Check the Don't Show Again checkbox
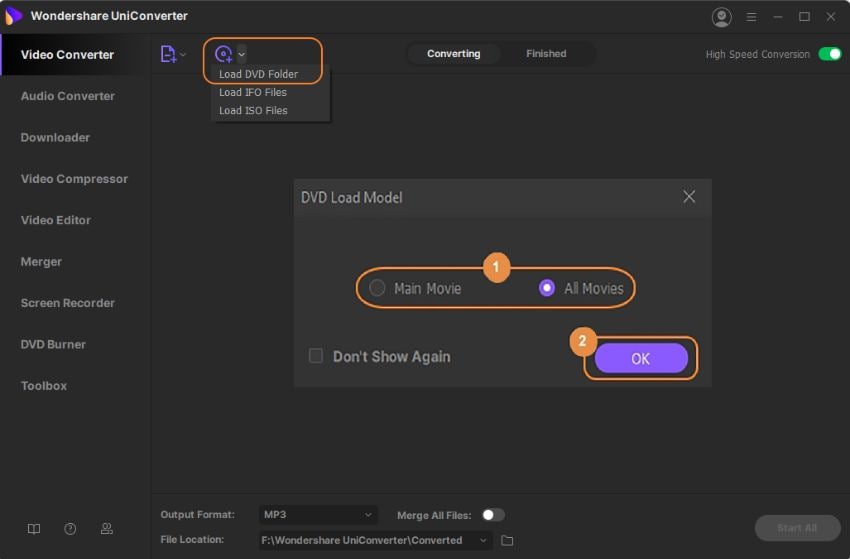 click(x=315, y=356)
